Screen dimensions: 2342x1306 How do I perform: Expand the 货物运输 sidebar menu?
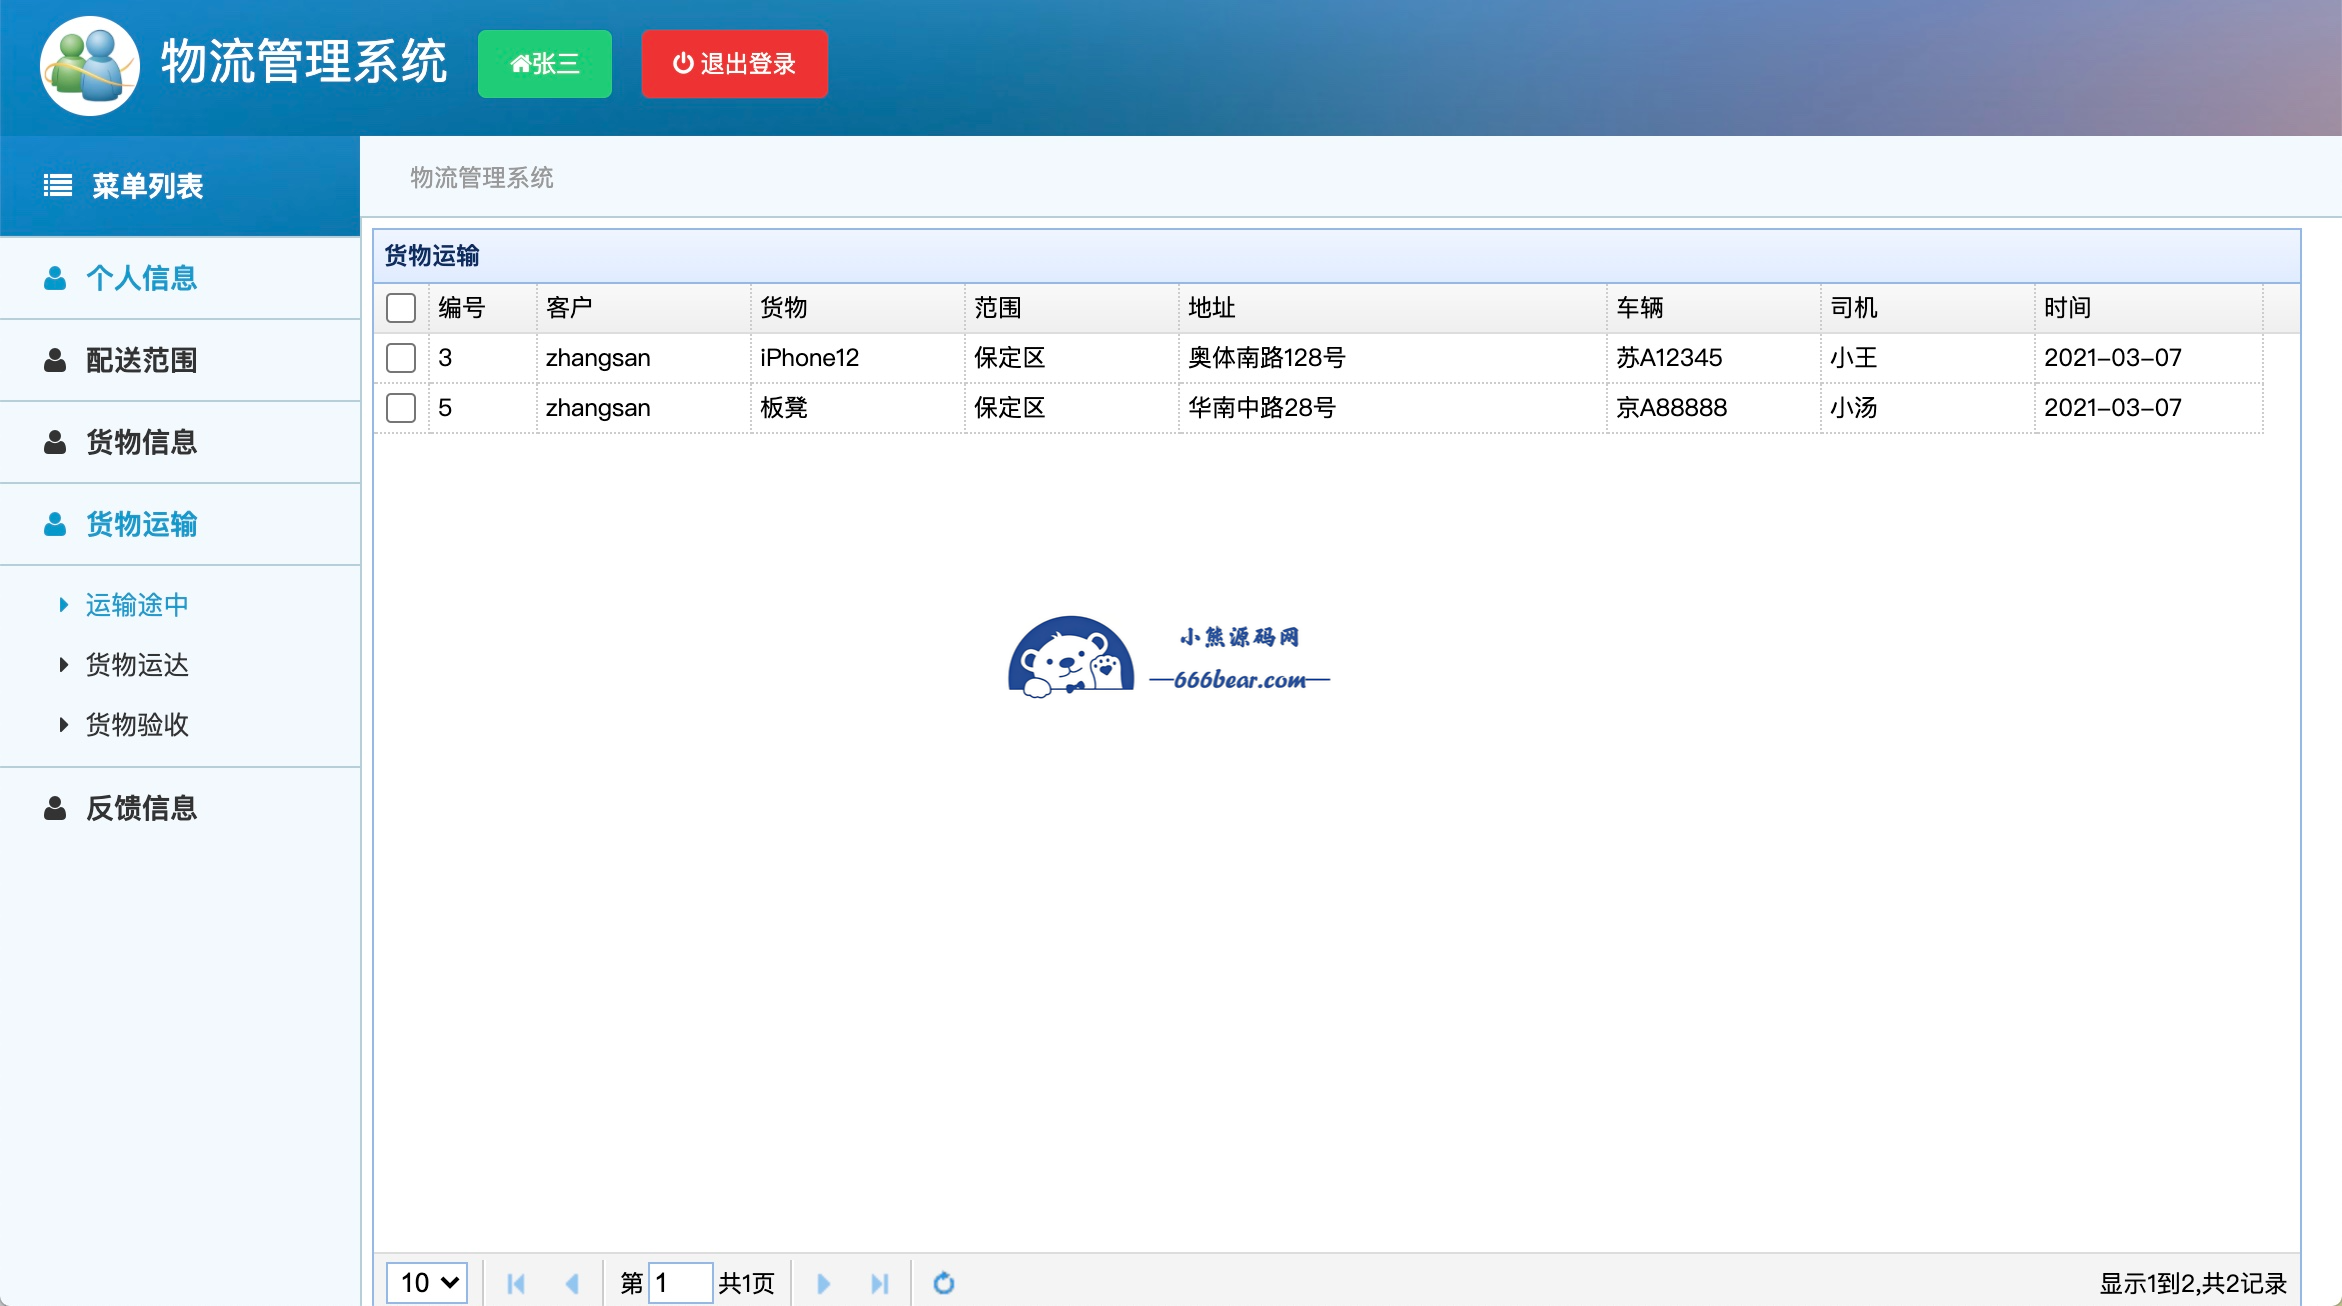click(141, 524)
